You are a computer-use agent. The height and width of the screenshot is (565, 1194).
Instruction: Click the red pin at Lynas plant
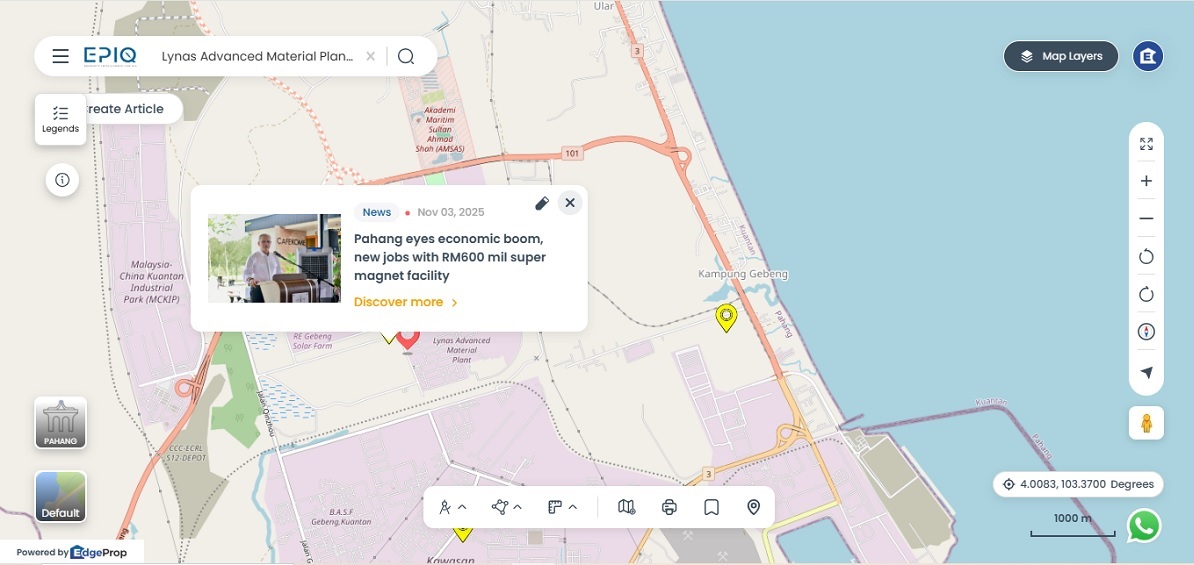(408, 340)
